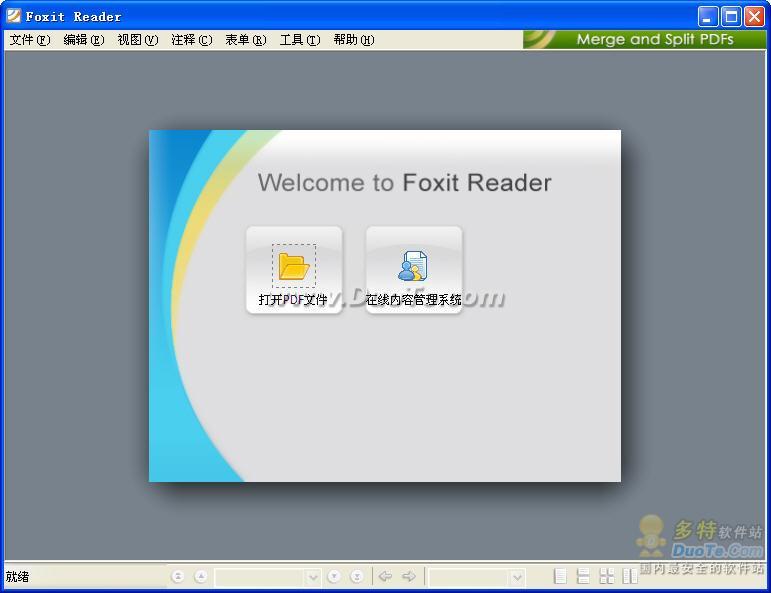Click the 就绪 status text
The image size is (771, 593).
pos(17,576)
